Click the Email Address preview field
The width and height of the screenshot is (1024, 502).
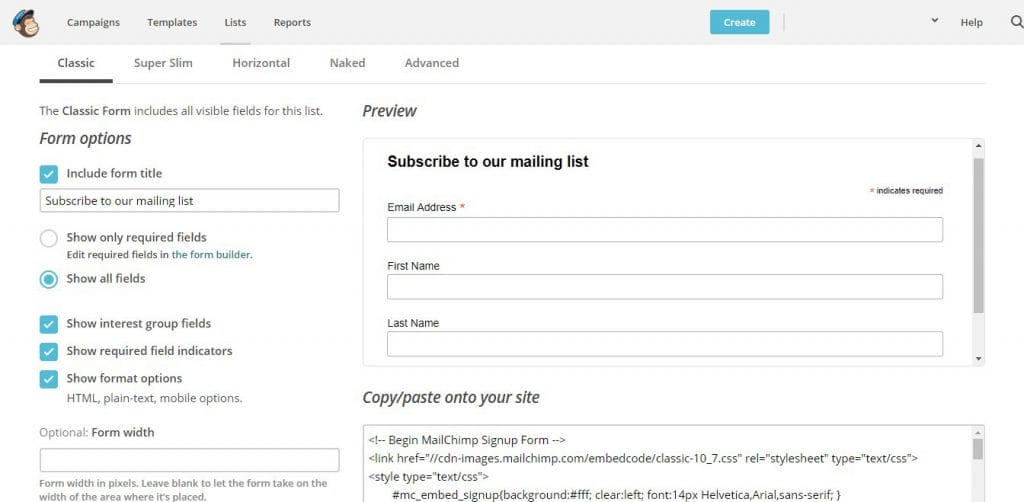pos(664,230)
